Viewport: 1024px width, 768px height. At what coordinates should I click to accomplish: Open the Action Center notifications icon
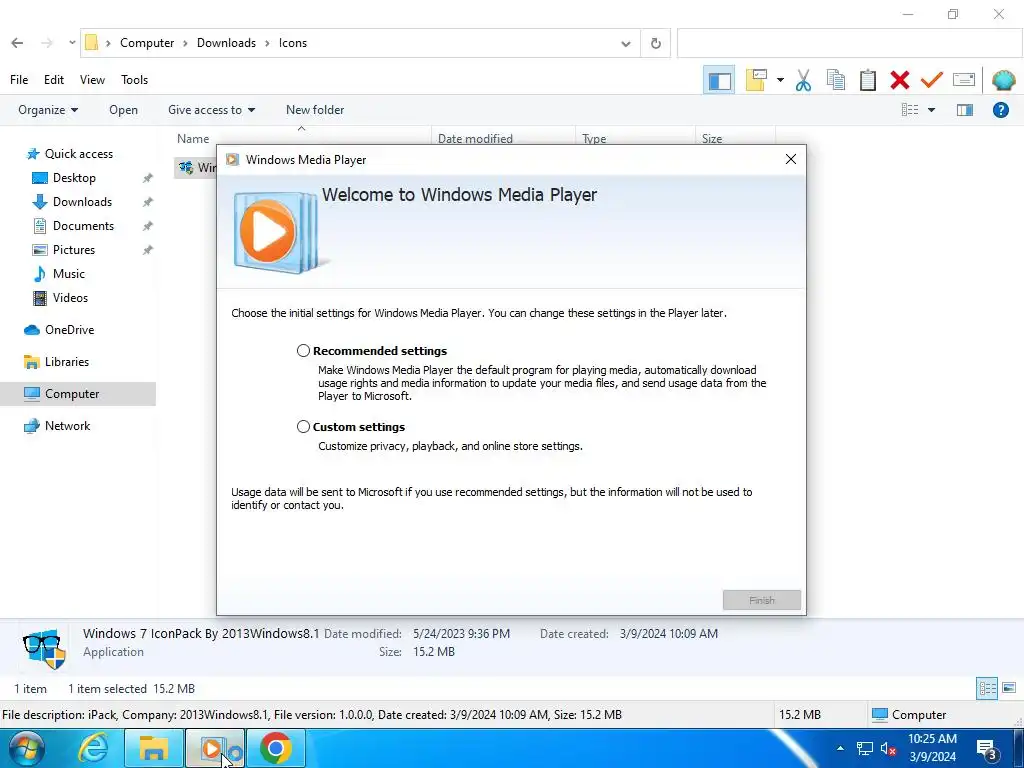click(x=987, y=750)
